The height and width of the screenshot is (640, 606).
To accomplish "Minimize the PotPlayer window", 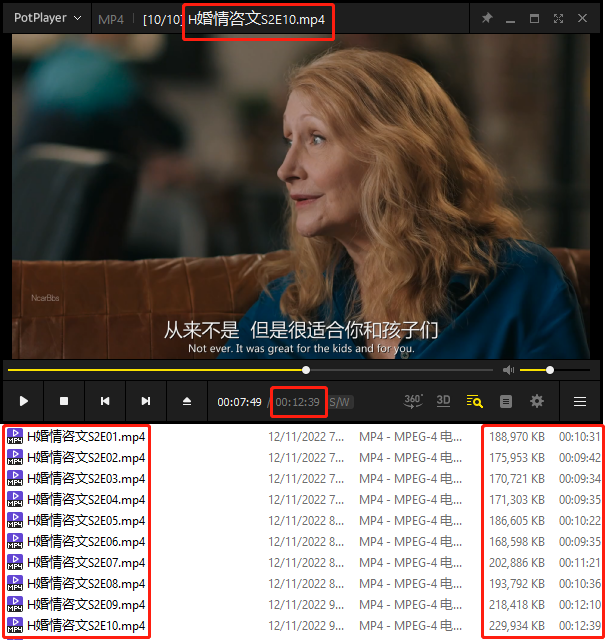I will pos(510,20).
